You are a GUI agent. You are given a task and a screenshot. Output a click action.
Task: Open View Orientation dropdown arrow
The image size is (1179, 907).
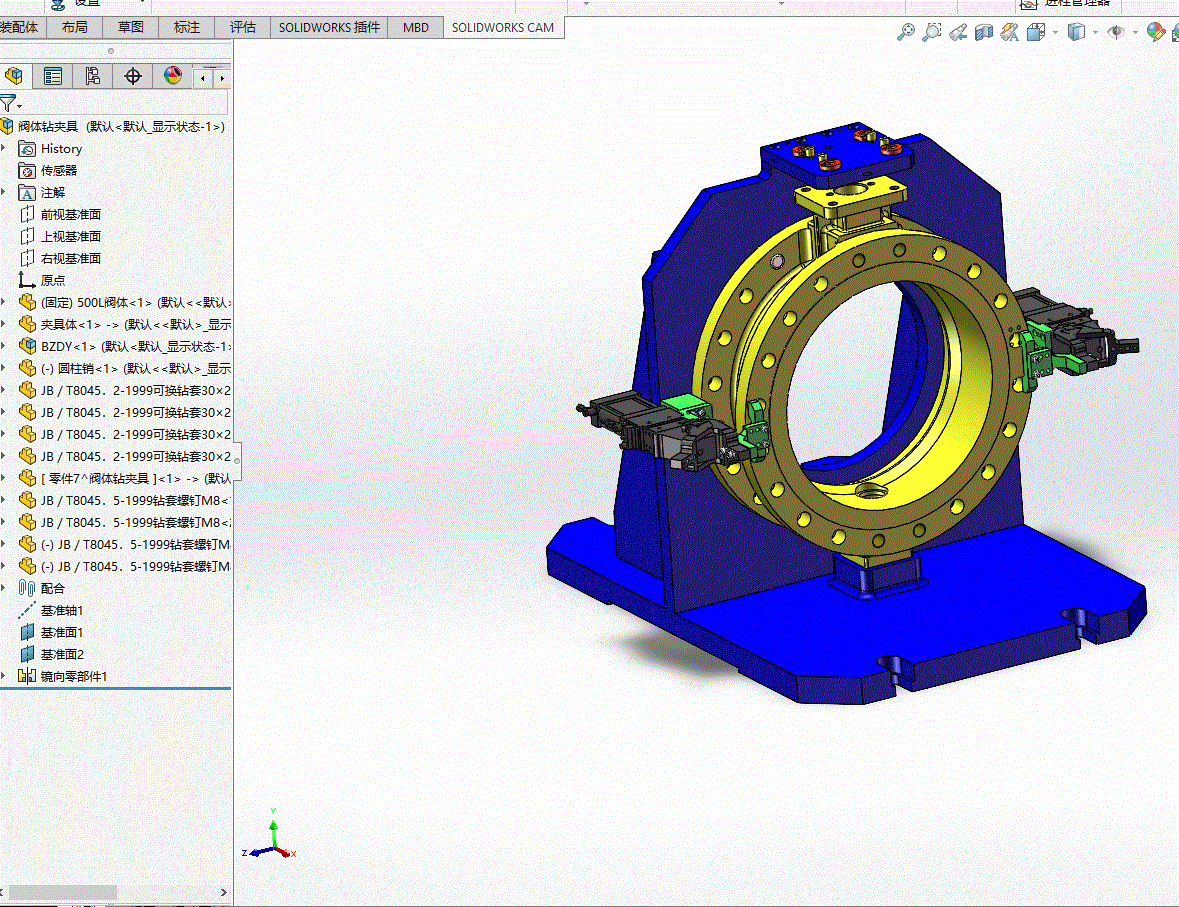click(x=1056, y=32)
